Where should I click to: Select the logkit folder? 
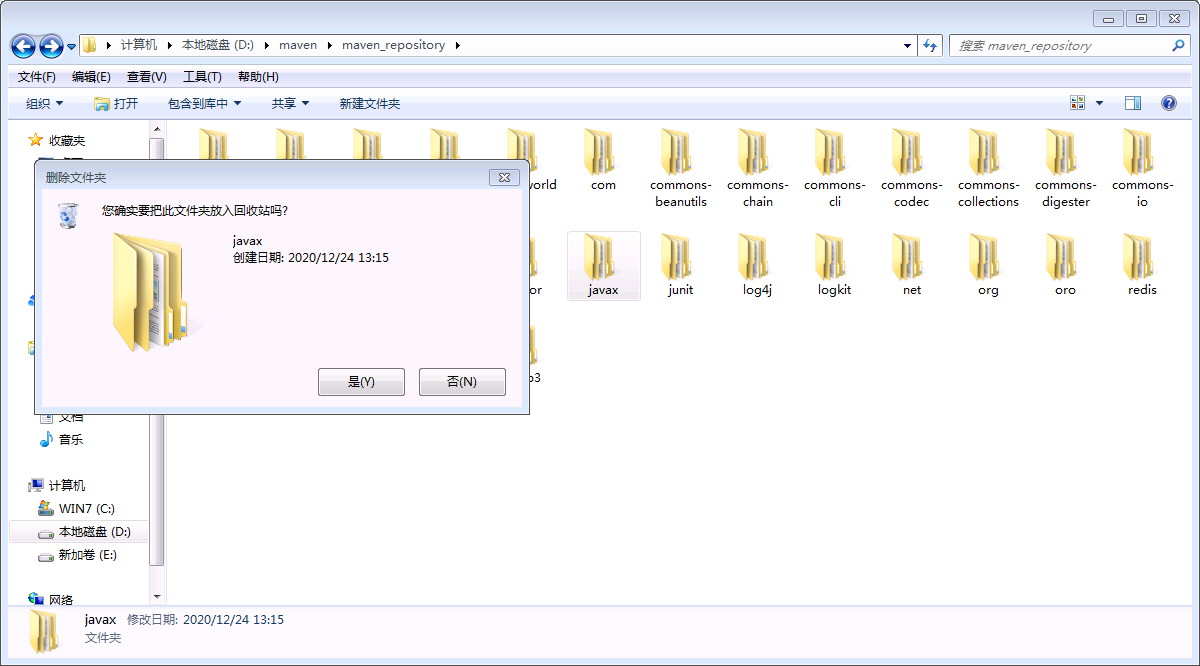pos(834,266)
